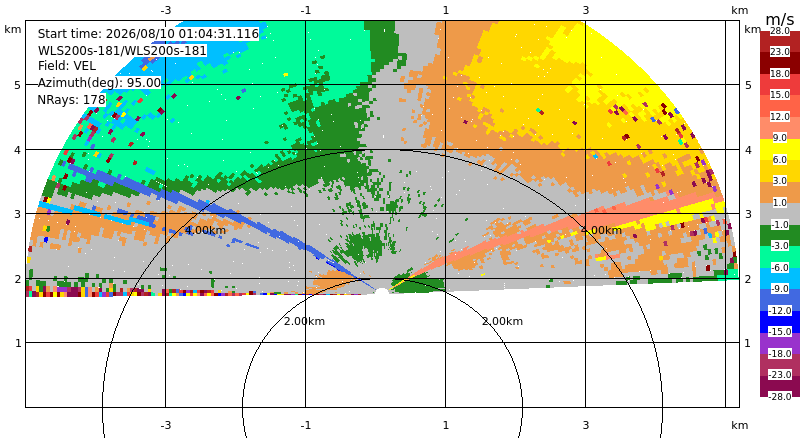Click the left 4.00km range ring label
This screenshot has width=800, height=438.
[205, 230]
